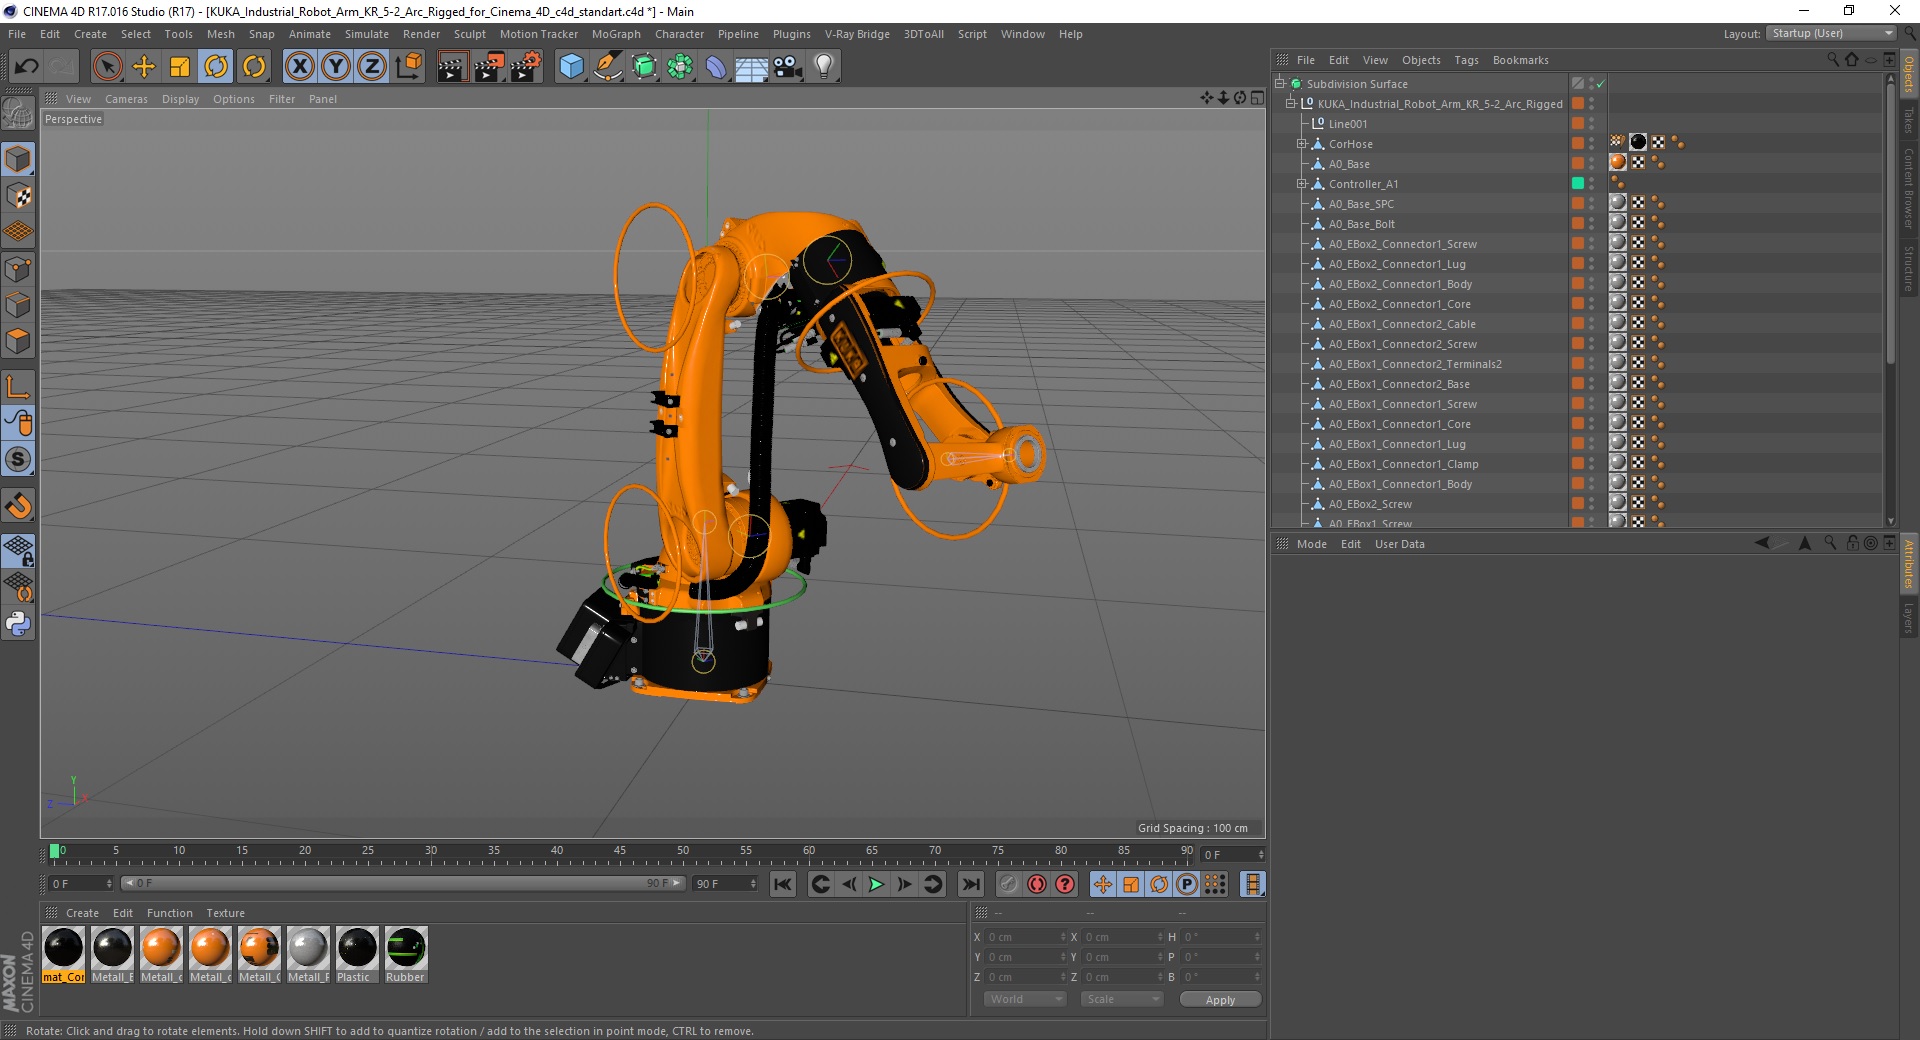Click the Objects vertical side tab

[x=1908, y=73]
